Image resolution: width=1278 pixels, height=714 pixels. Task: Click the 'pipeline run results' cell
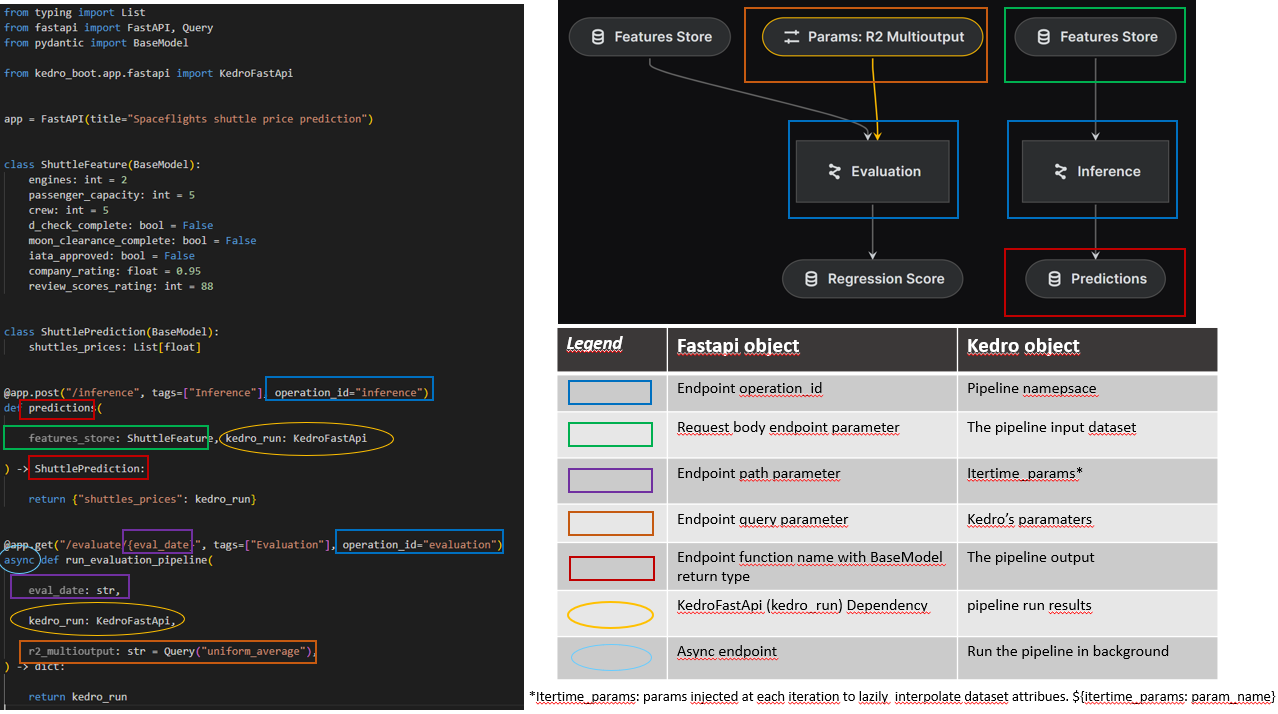coord(1087,613)
